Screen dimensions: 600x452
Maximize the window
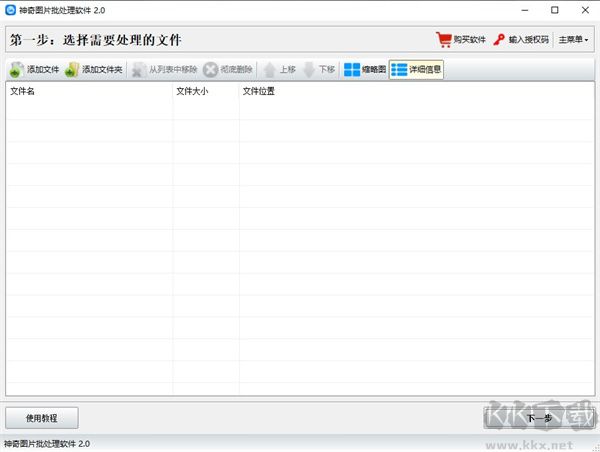(554, 10)
